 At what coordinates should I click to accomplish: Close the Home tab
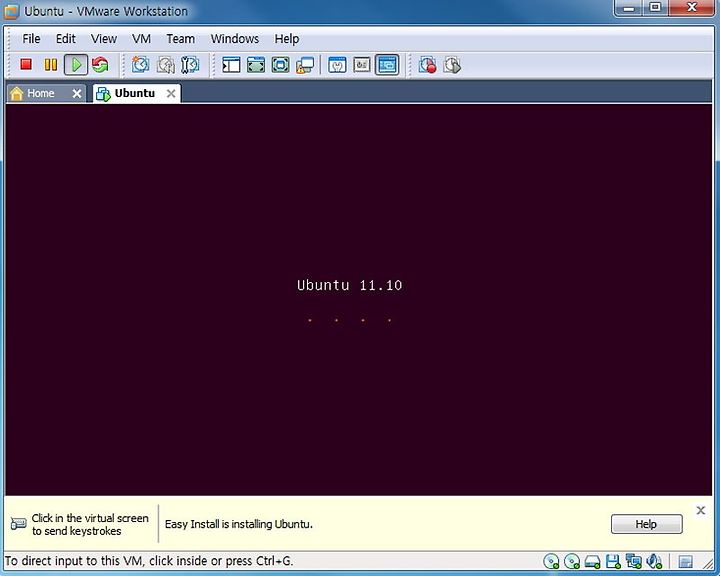[77, 94]
